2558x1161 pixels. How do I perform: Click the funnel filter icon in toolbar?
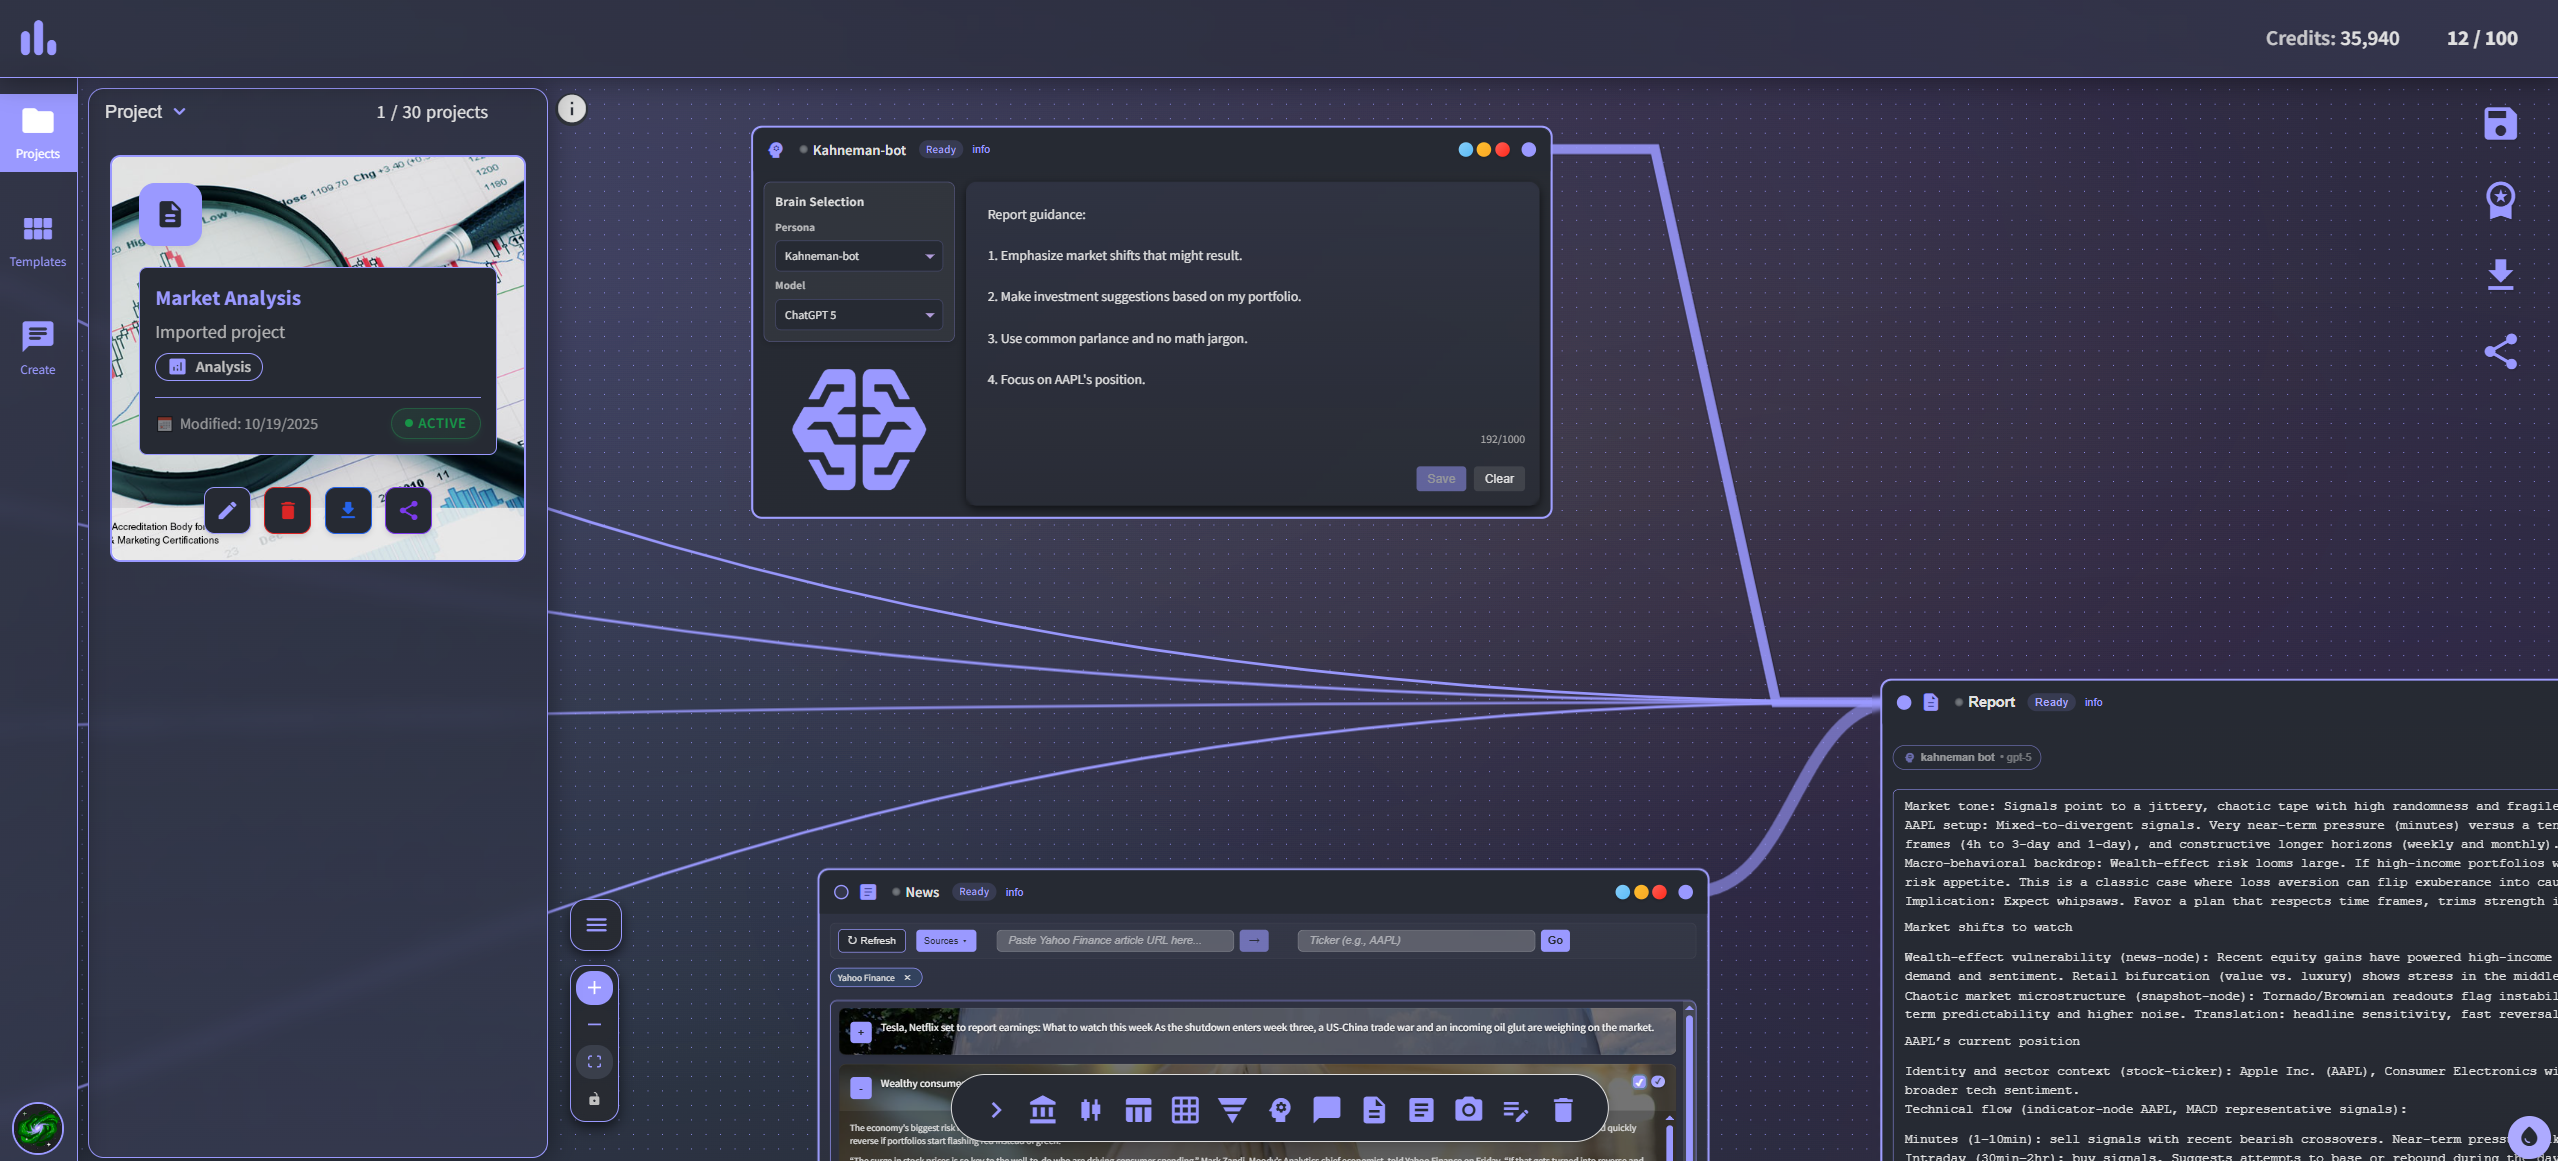(x=1232, y=1110)
